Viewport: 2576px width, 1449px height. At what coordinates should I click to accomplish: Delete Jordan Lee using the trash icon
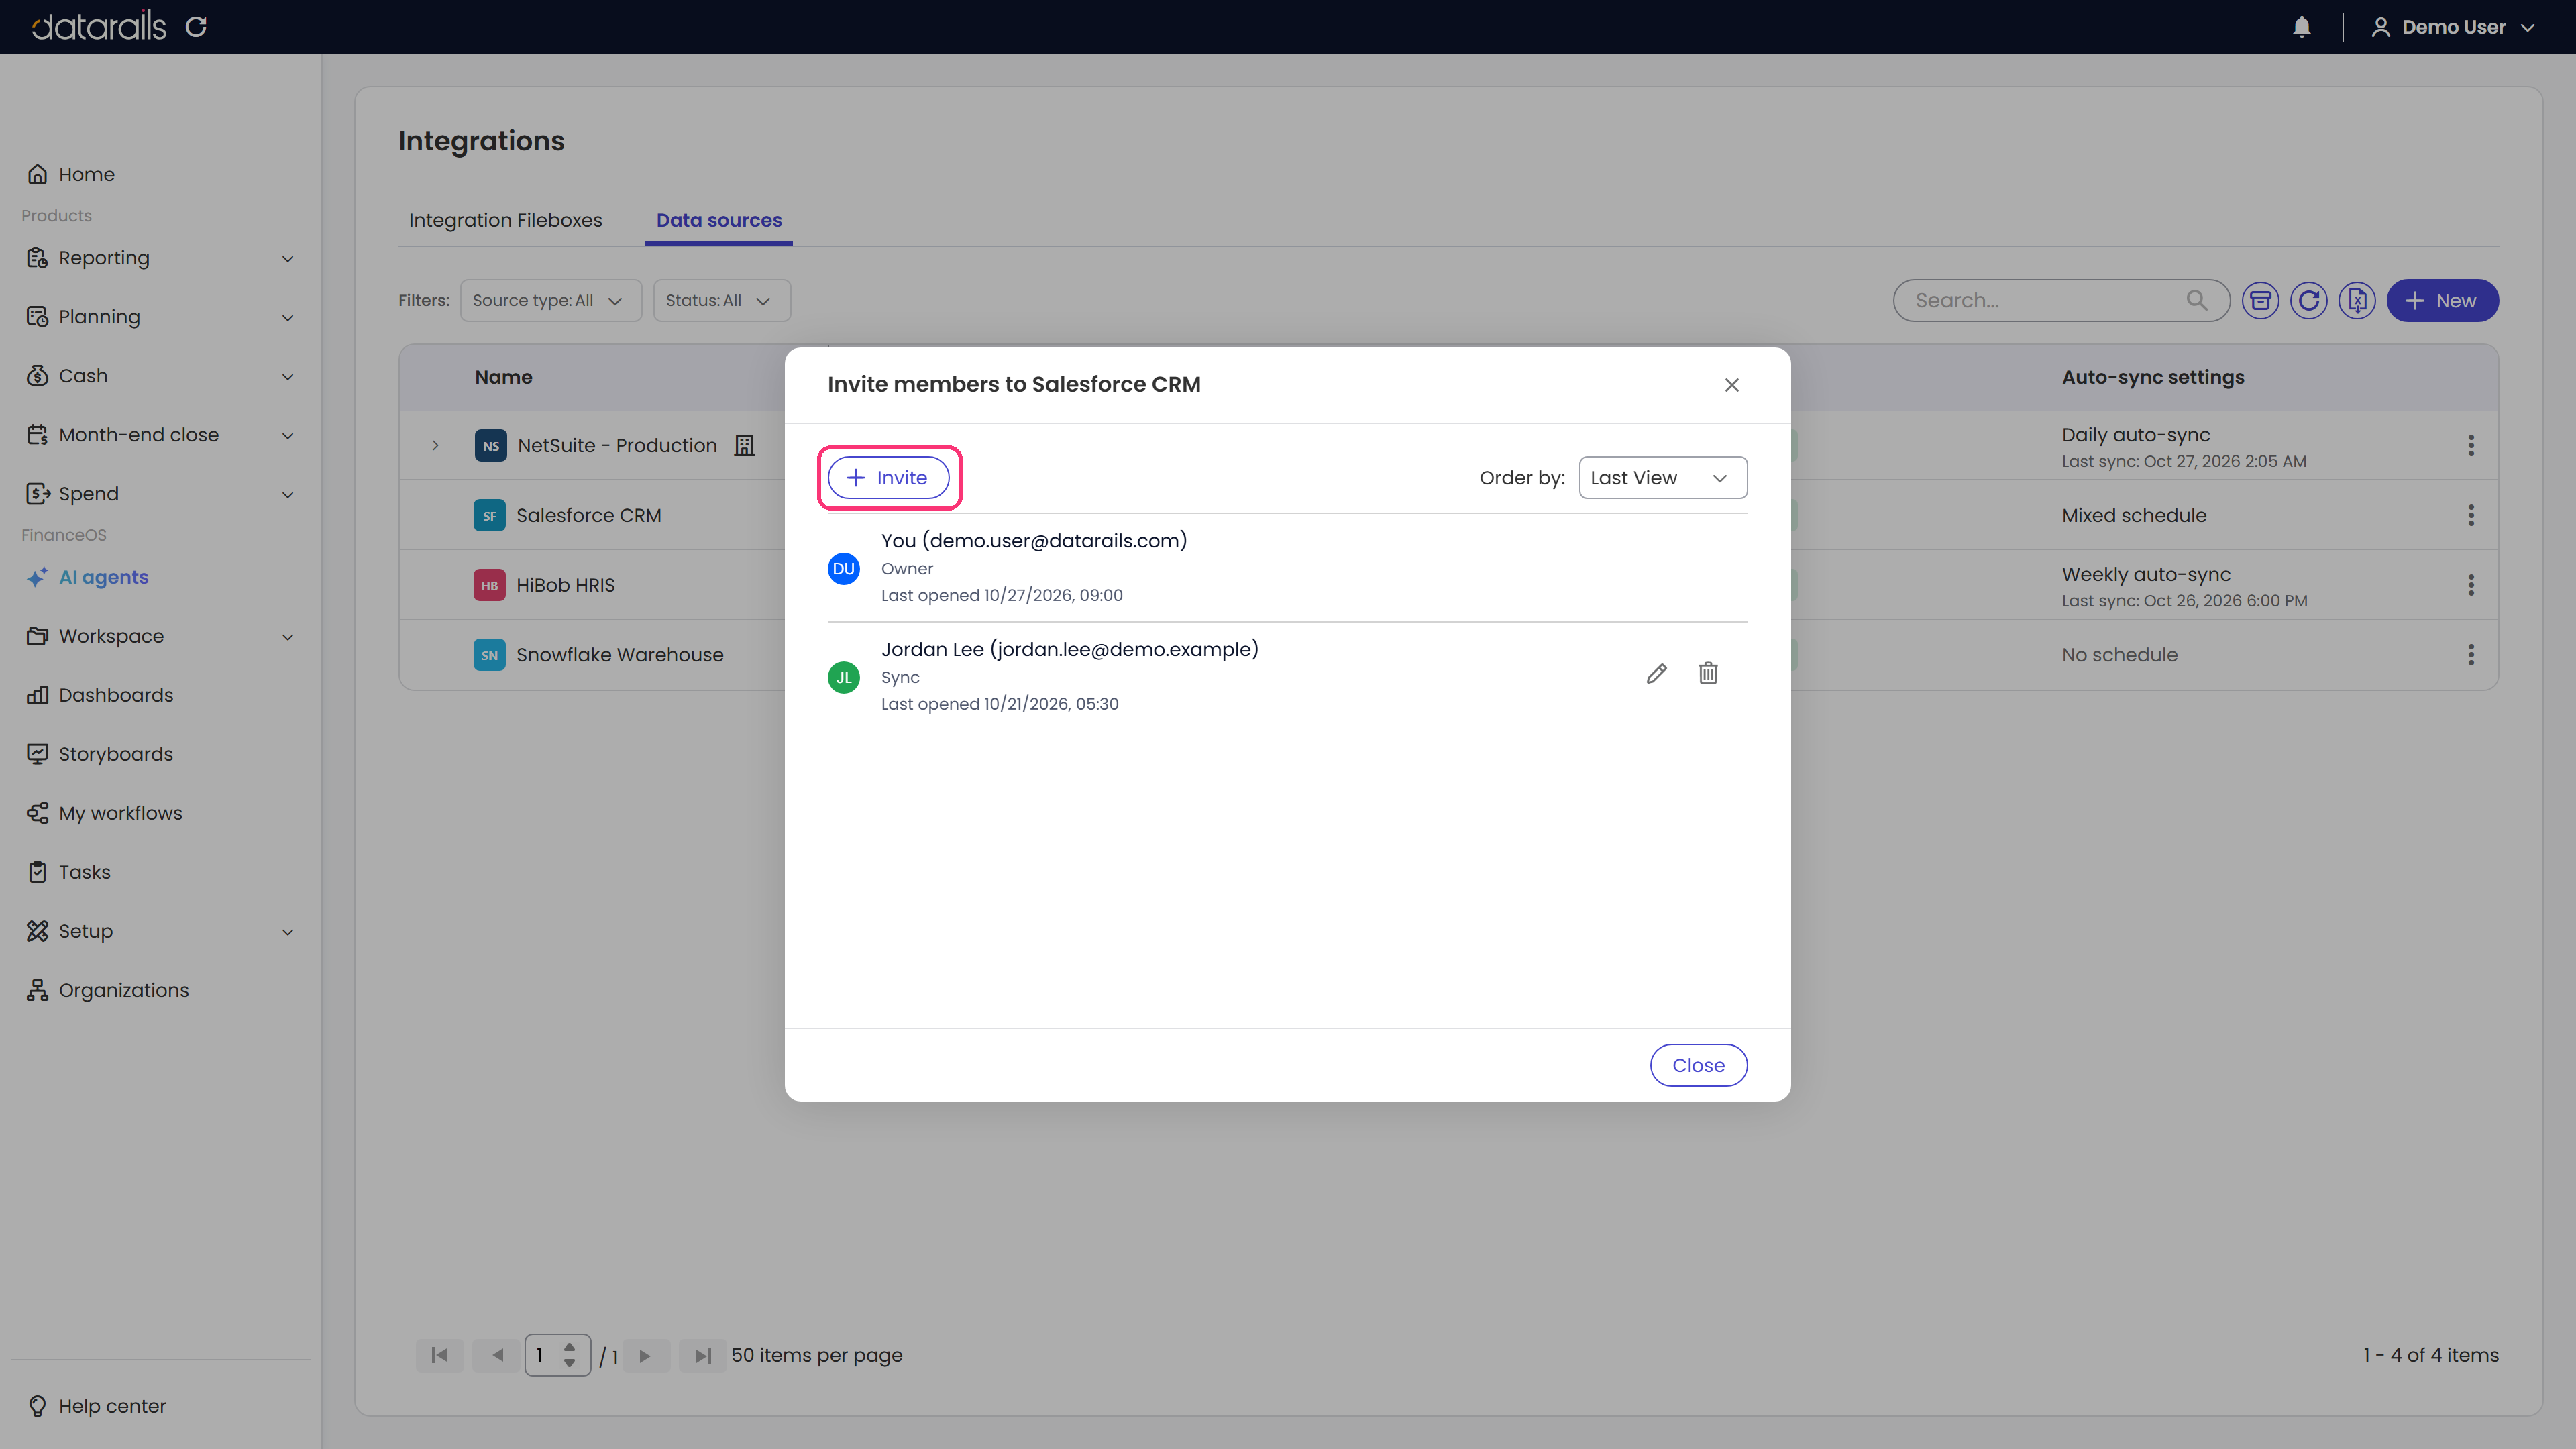[x=1708, y=673]
